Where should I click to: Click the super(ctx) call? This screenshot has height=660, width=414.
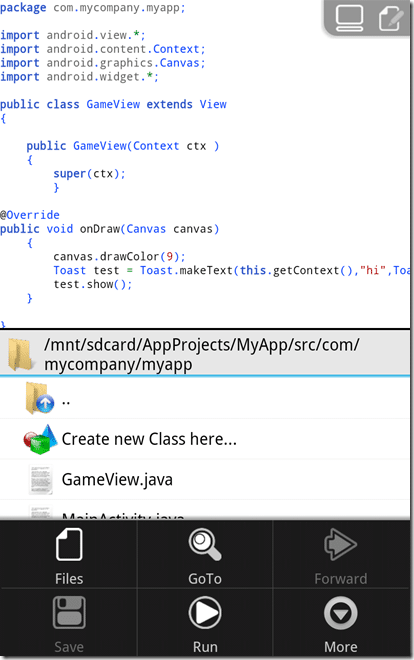89,173
